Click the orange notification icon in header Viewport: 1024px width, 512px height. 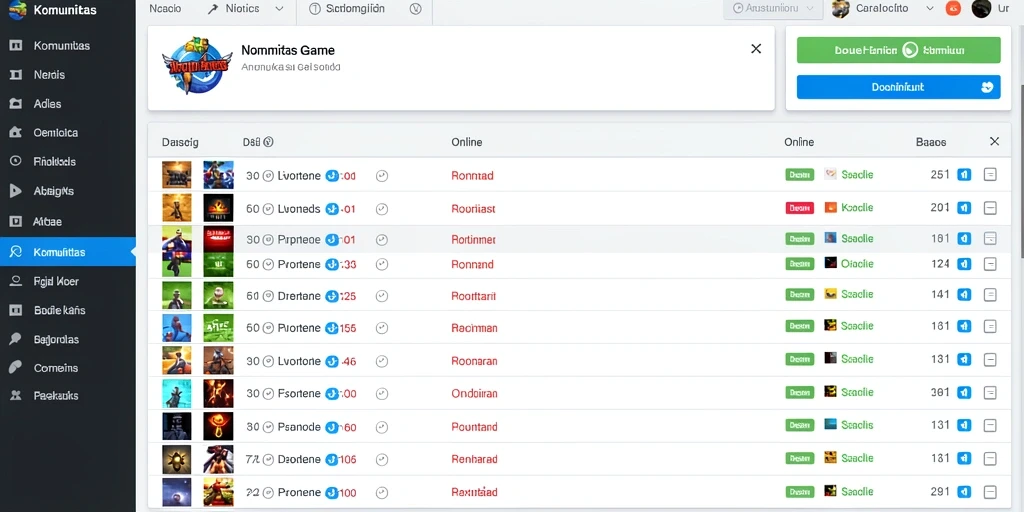[x=953, y=8]
